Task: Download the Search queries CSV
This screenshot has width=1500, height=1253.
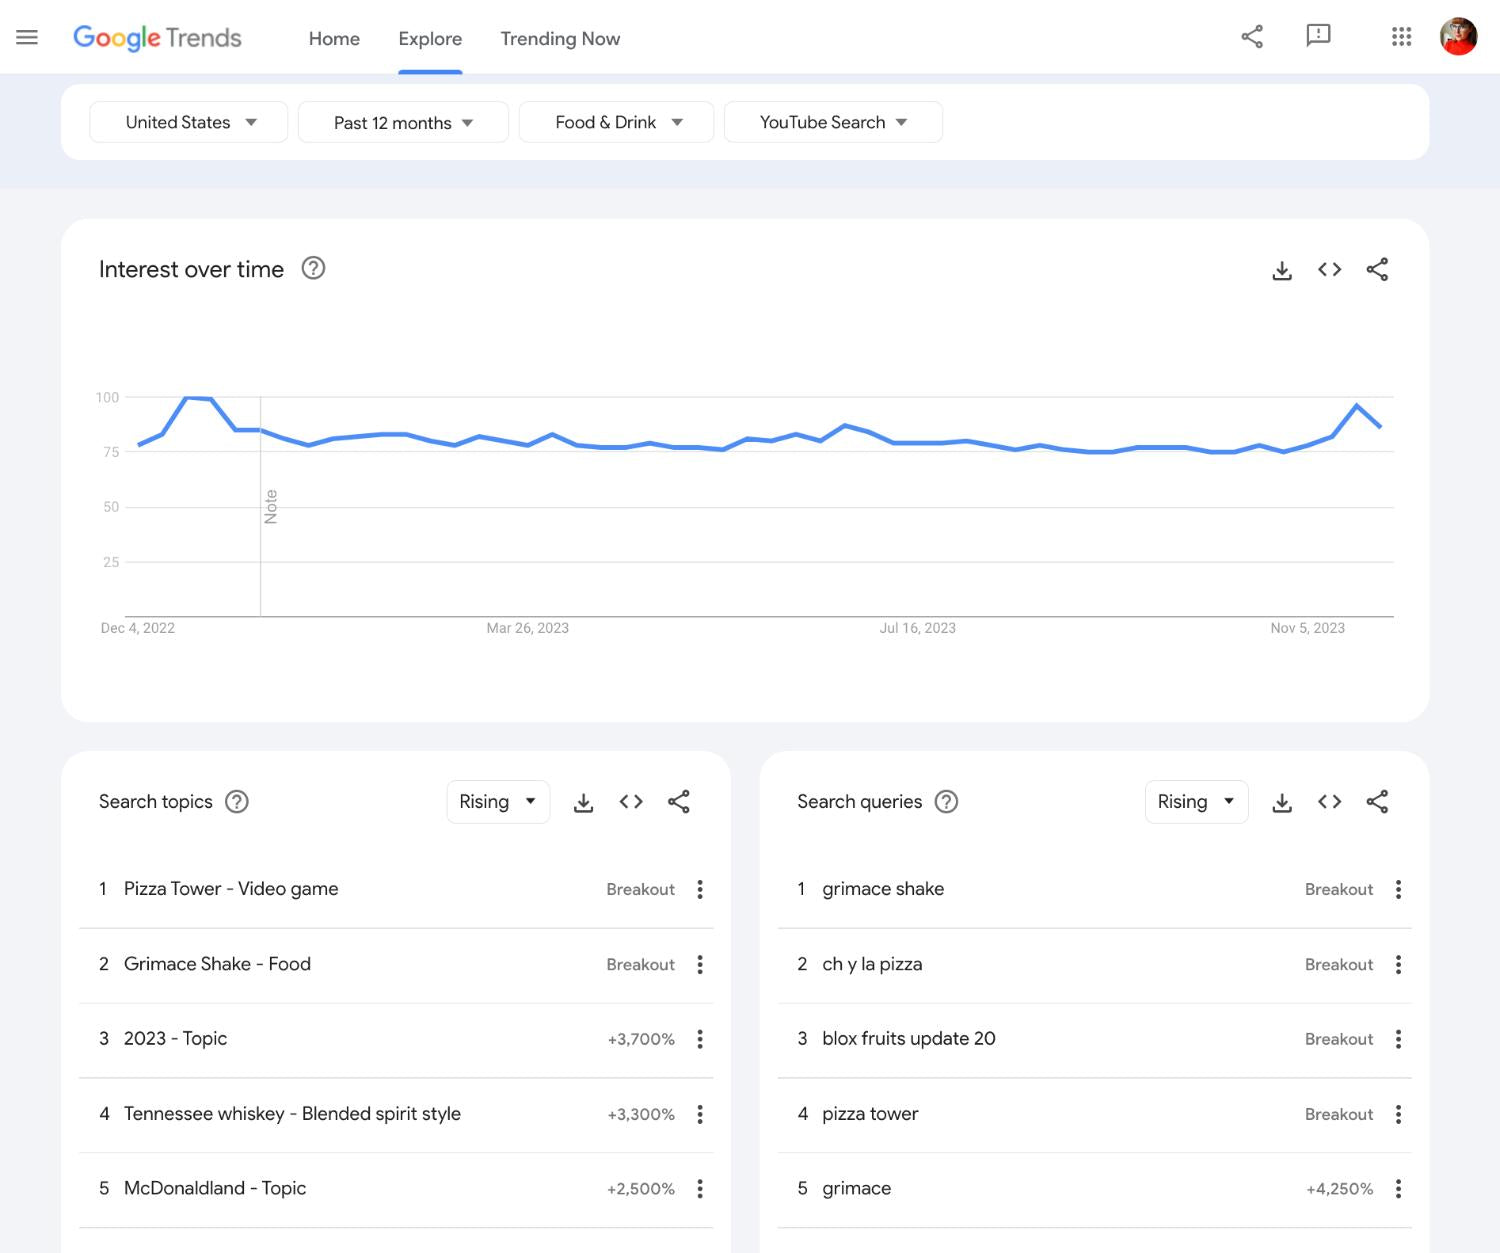Action: pyautogui.click(x=1282, y=802)
